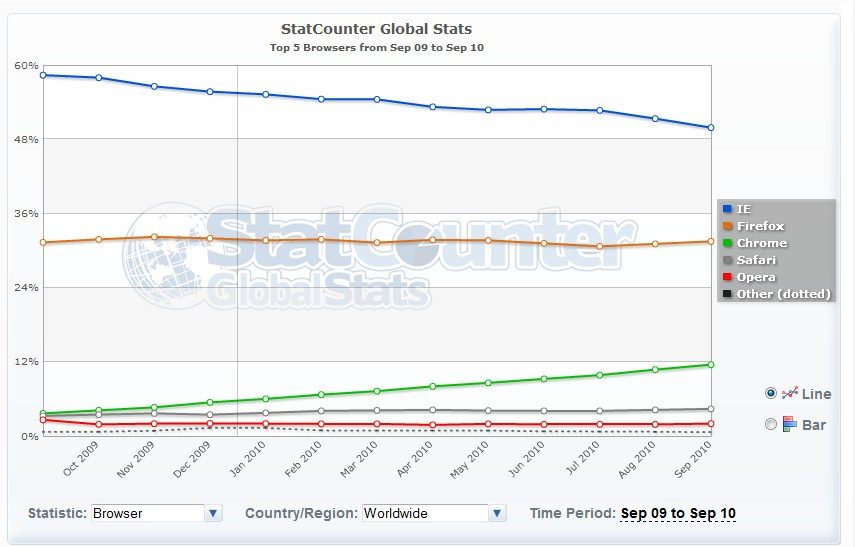This screenshot has height=547, width=855.
Task: Click the "StatCounter Global Stats" chart title
Action: [x=377, y=29]
